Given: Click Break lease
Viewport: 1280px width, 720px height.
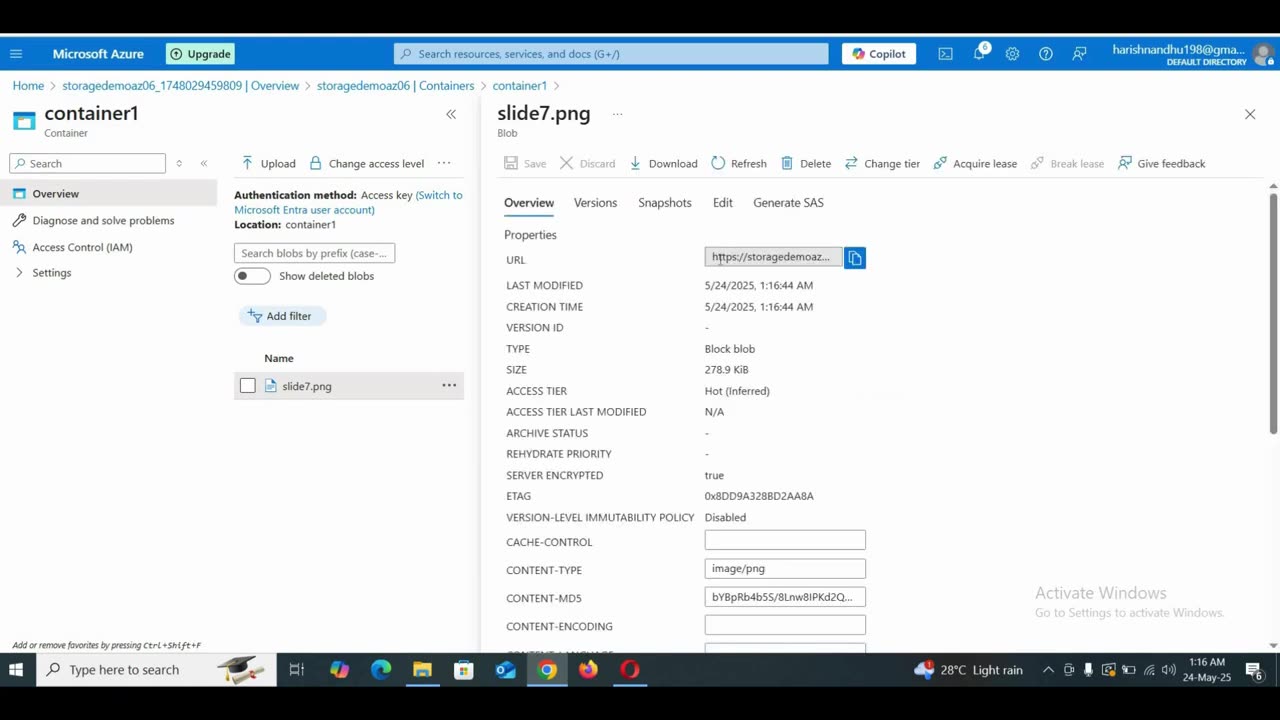Looking at the screenshot, I should (1067, 163).
